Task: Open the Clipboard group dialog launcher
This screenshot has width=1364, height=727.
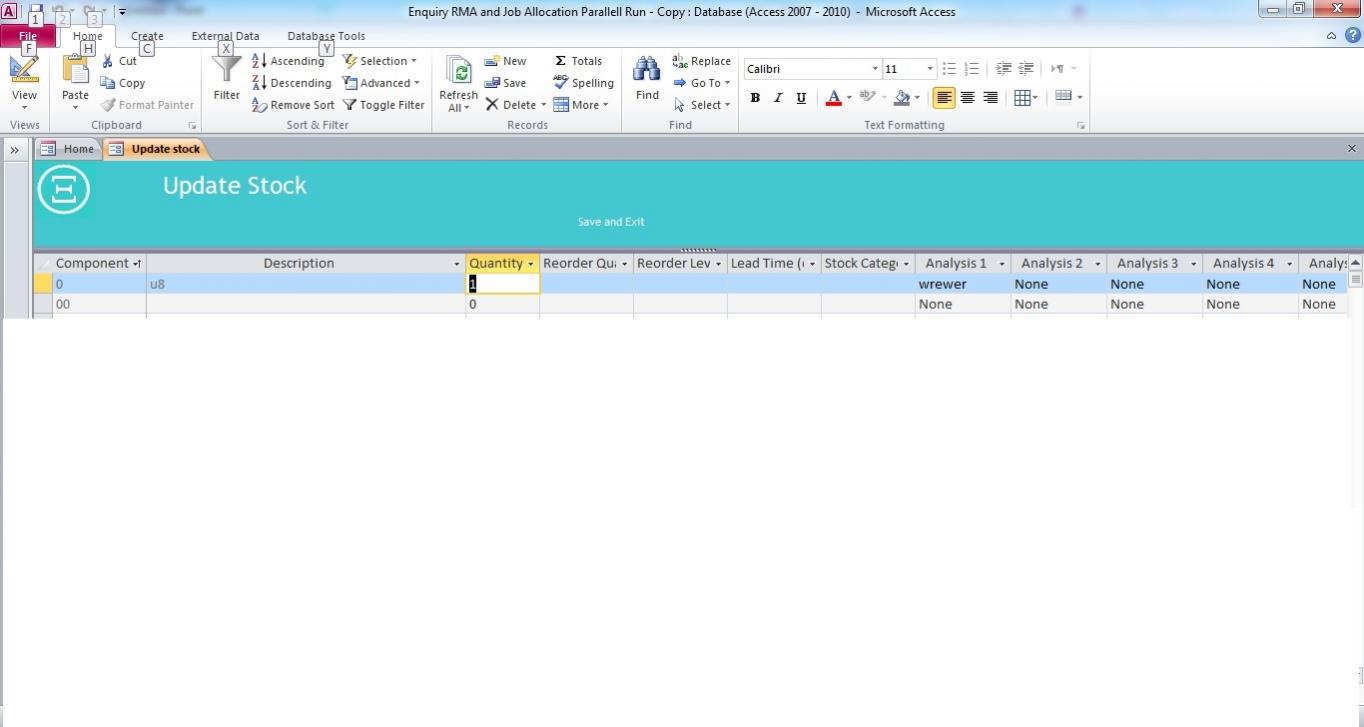Action: coord(192,126)
